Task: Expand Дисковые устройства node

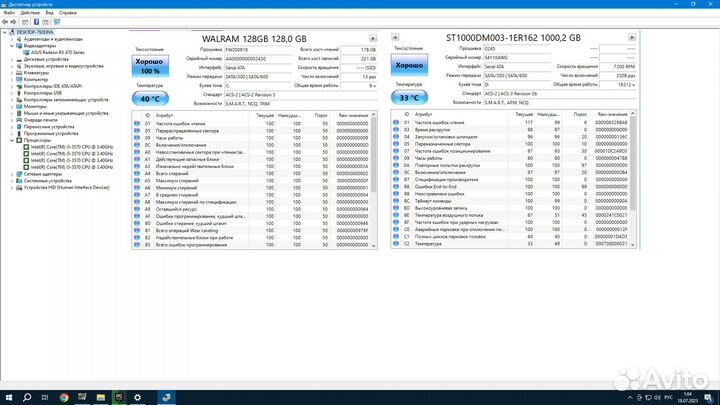Action: [x=12, y=59]
